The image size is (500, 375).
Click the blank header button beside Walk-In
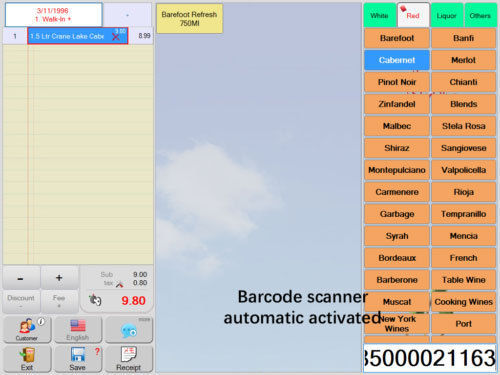coord(127,15)
